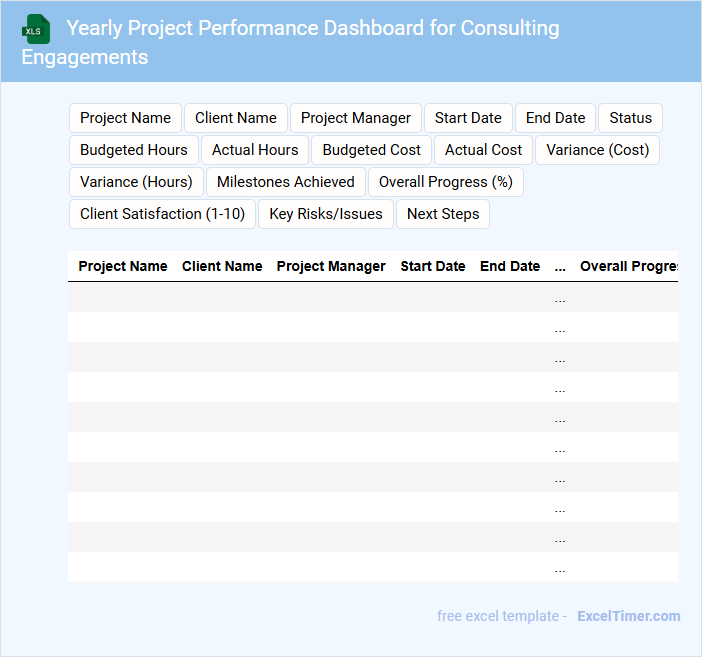The height and width of the screenshot is (657, 702).
Task: Choose the End Date tag
Action: [555, 118]
